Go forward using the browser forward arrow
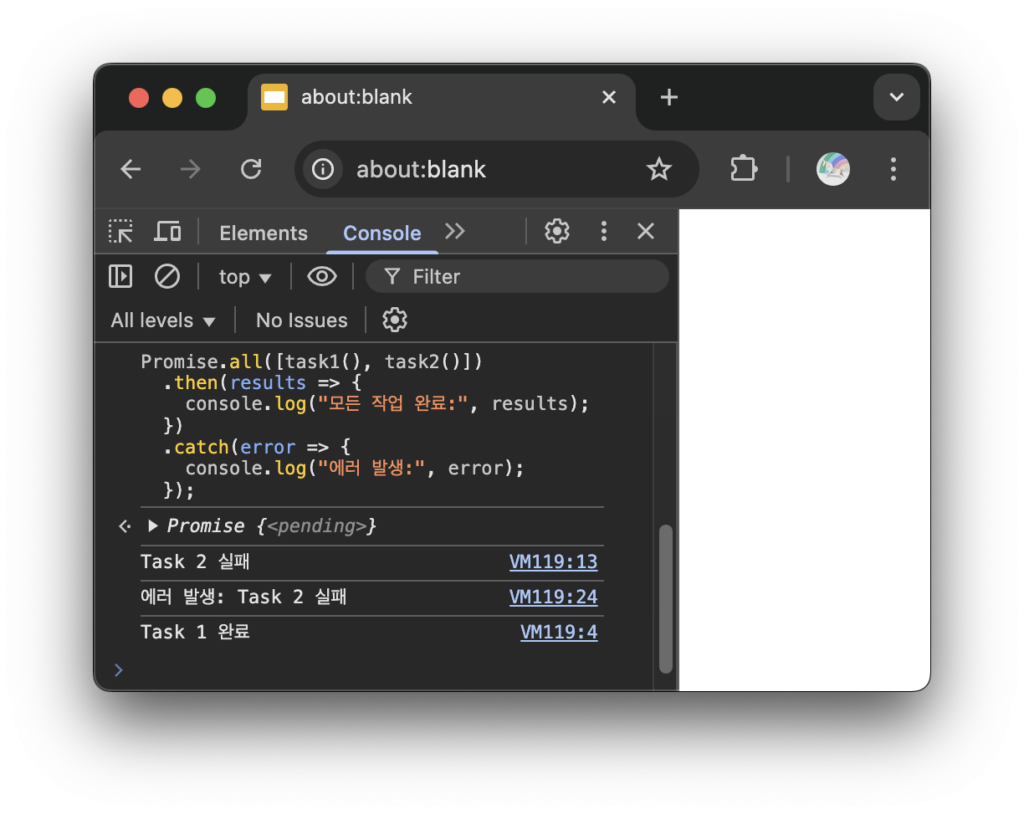1024x815 pixels. 190,170
